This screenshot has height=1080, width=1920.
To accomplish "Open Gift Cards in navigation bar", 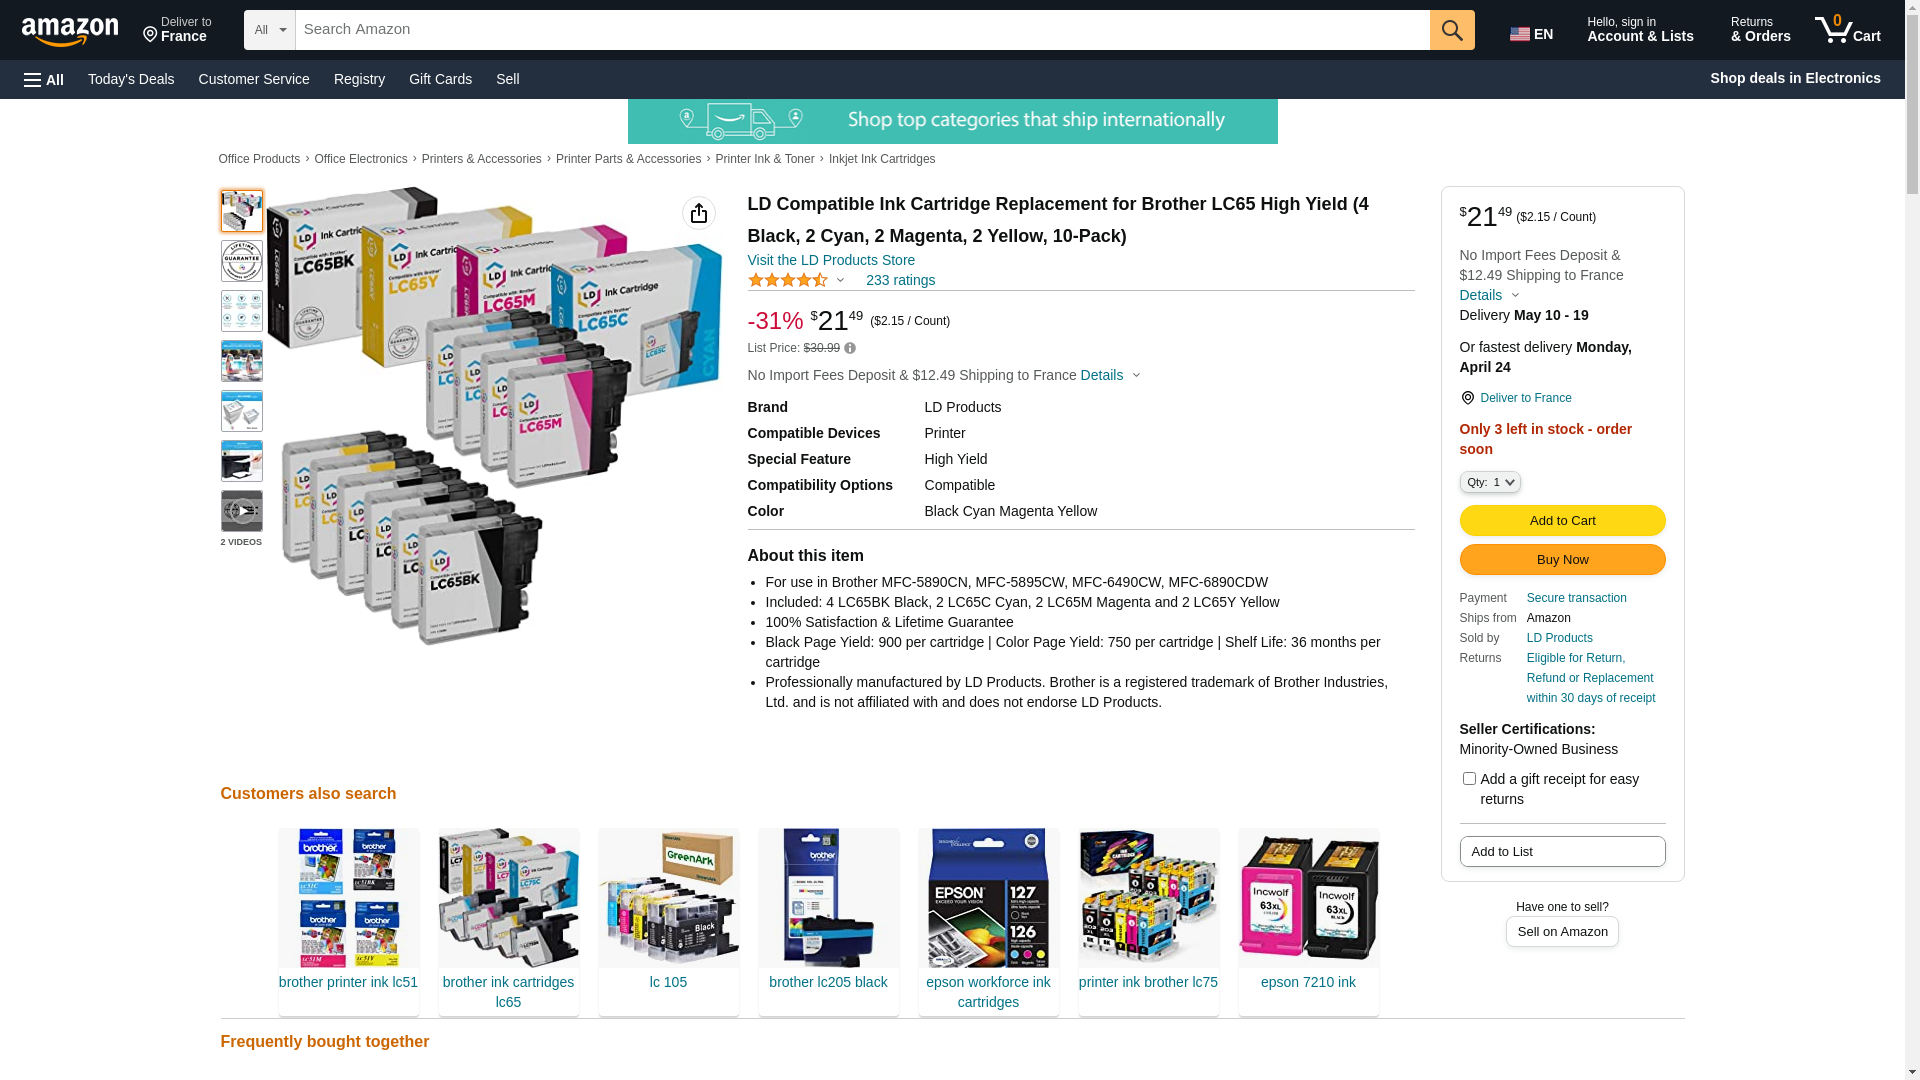I will click(x=440, y=79).
